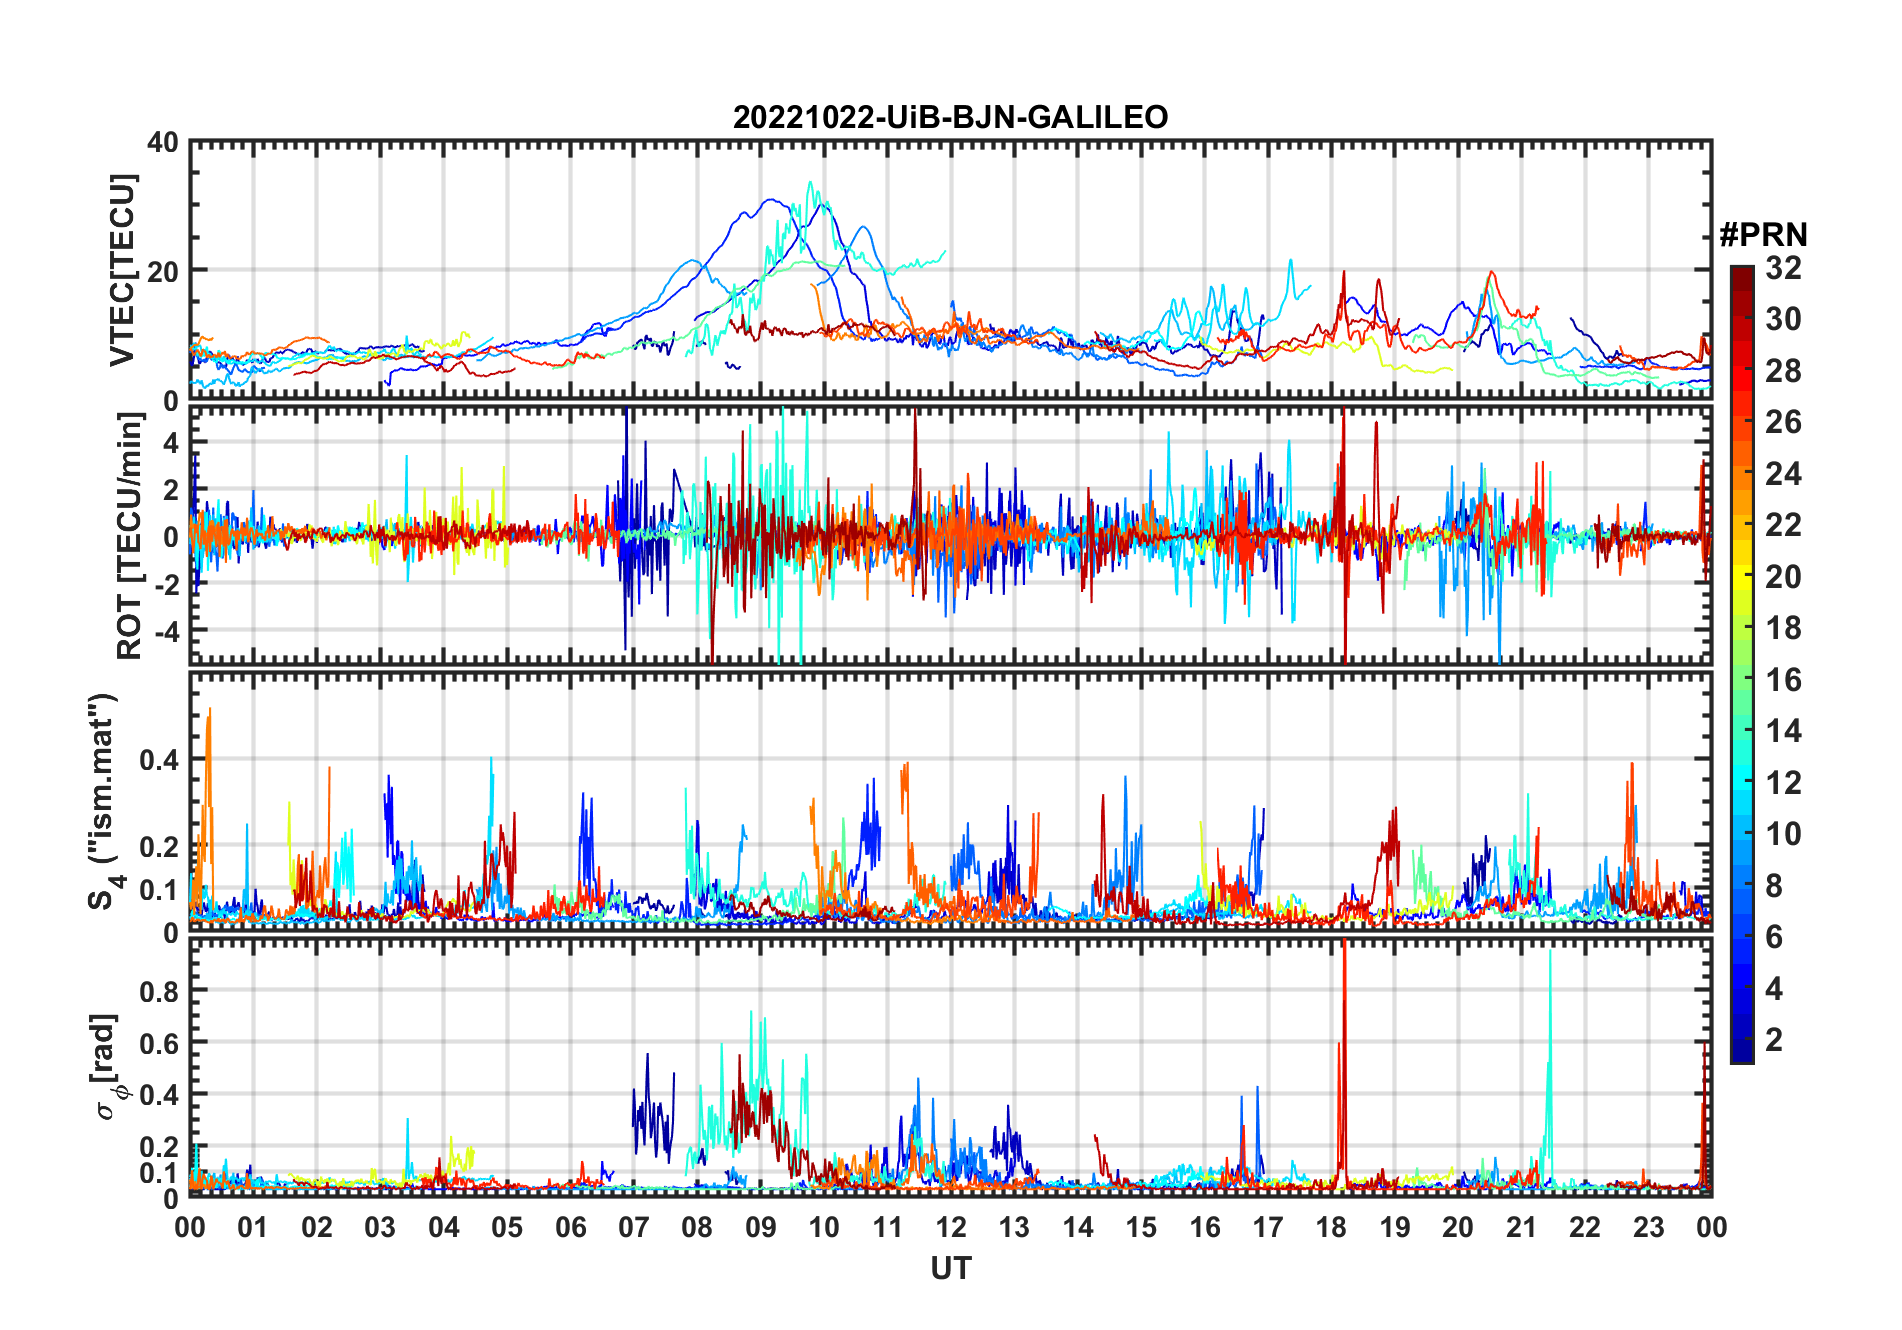Click x-axis hour tick "17"
This screenshot has height=1330, width=1902.
(x=1268, y=1227)
